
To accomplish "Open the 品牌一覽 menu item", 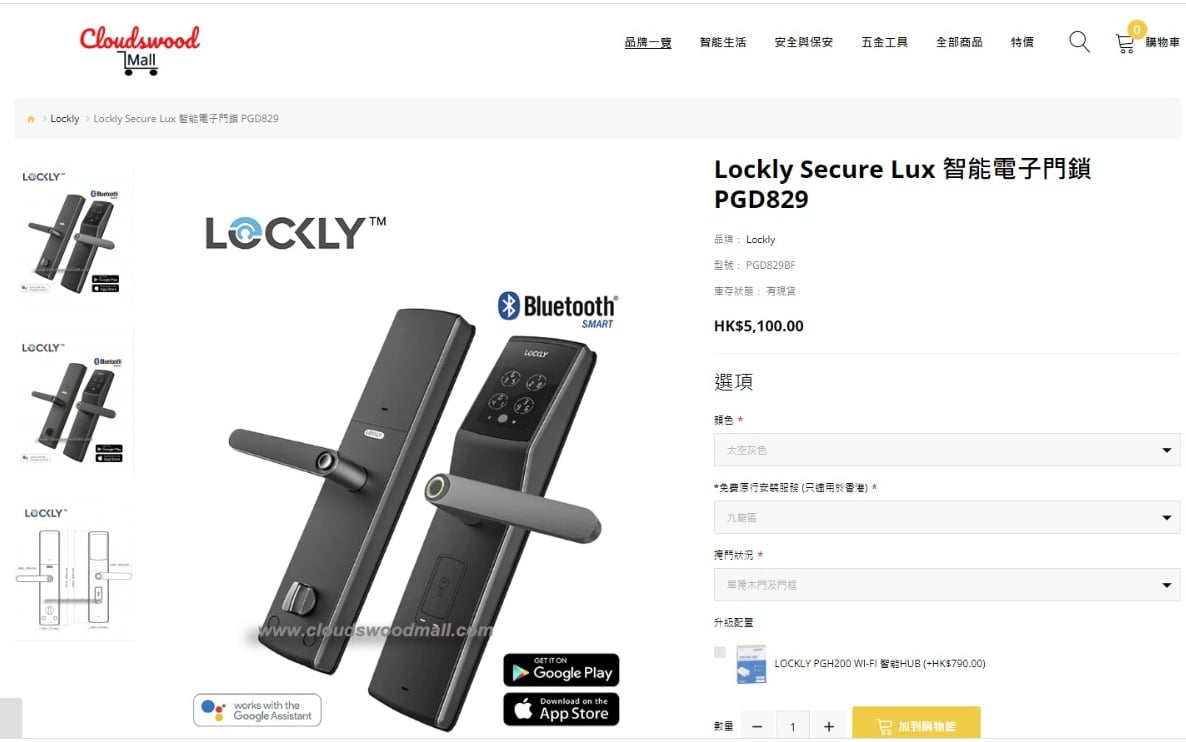I will pos(647,42).
